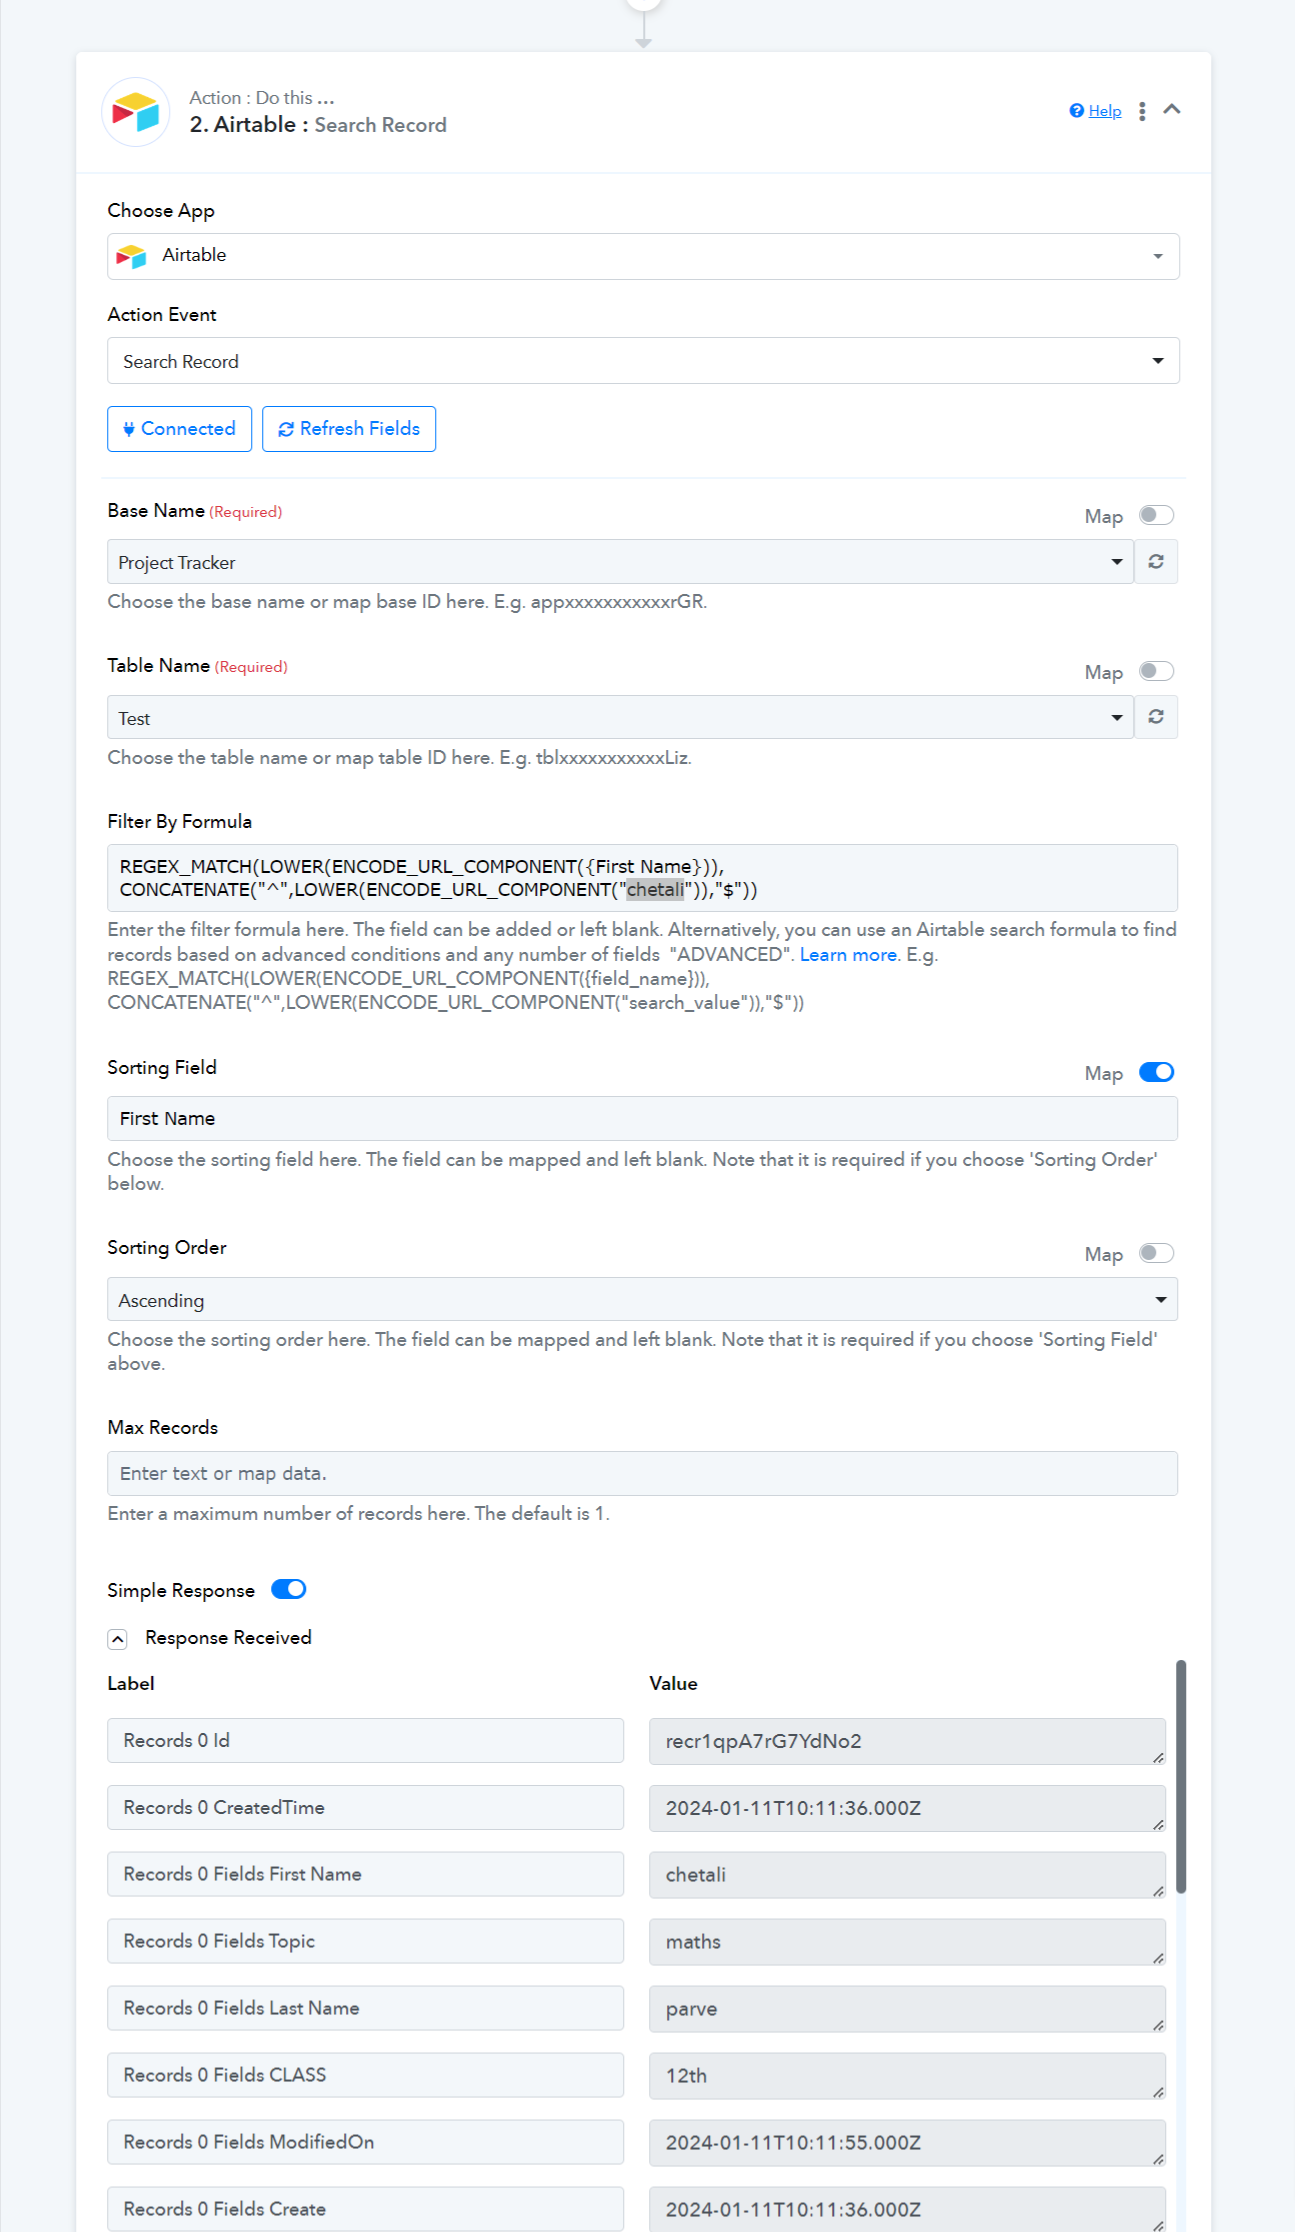The image size is (1295, 2232).
Task: Open the Project Tracker base dropdown
Action: [620, 562]
